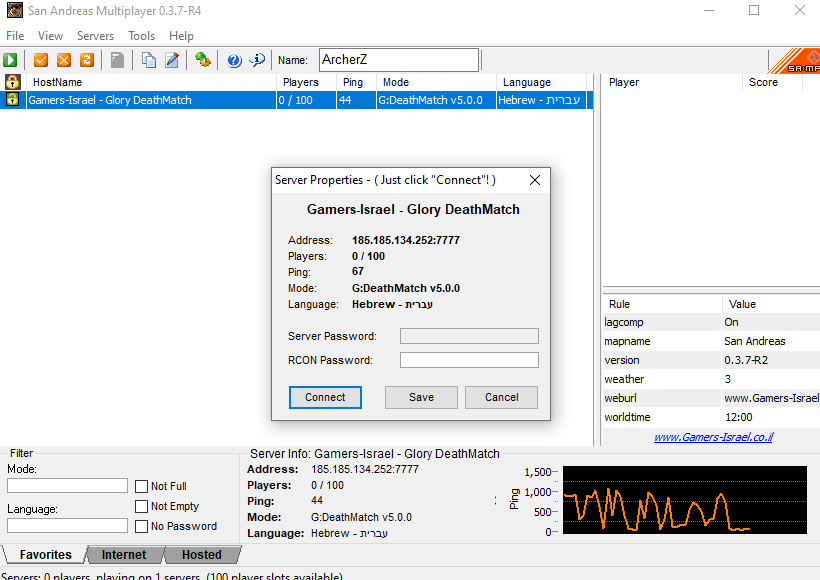The image size is (820, 580).
Task: Click the 'mapname' rule row
Action: (711, 342)
